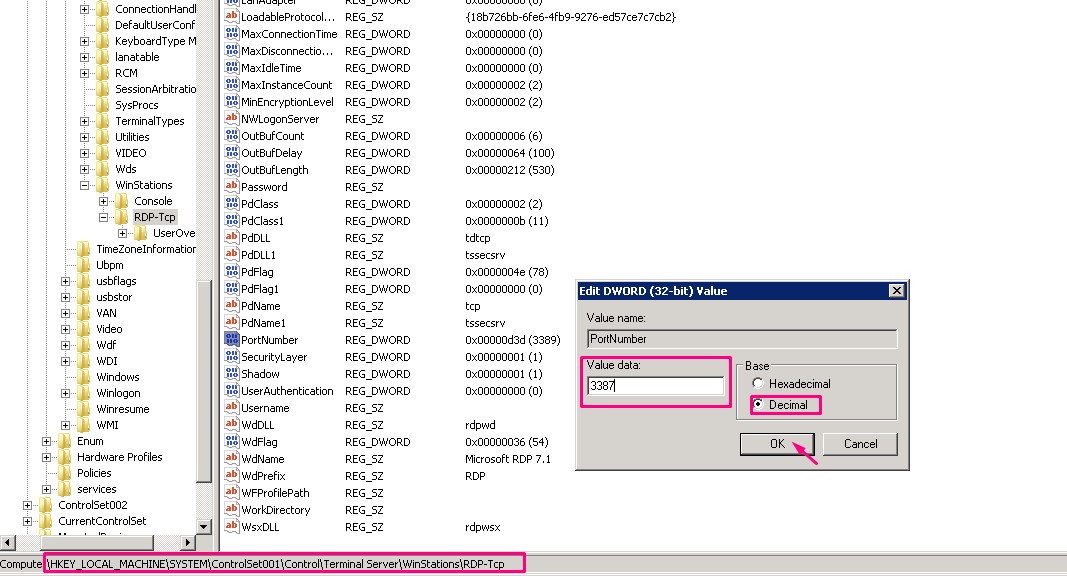This screenshot has width=1067, height=576.
Task: Select the Hexadecimal base radio button
Action: (x=757, y=383)
